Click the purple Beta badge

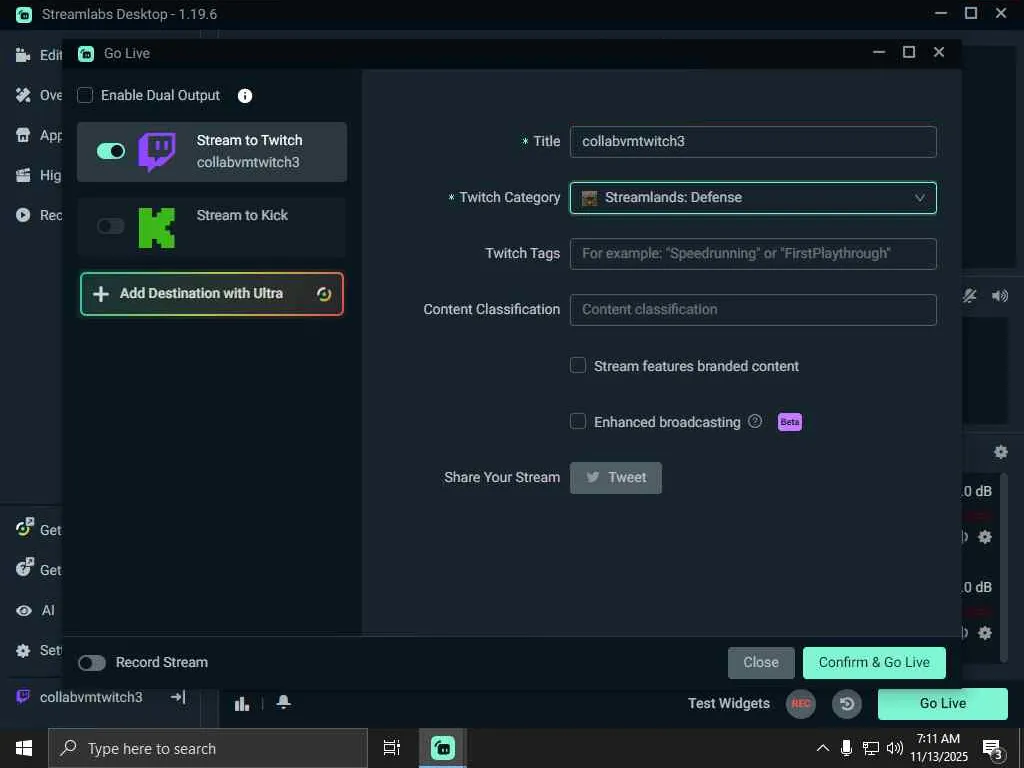[x=790, y=422]
